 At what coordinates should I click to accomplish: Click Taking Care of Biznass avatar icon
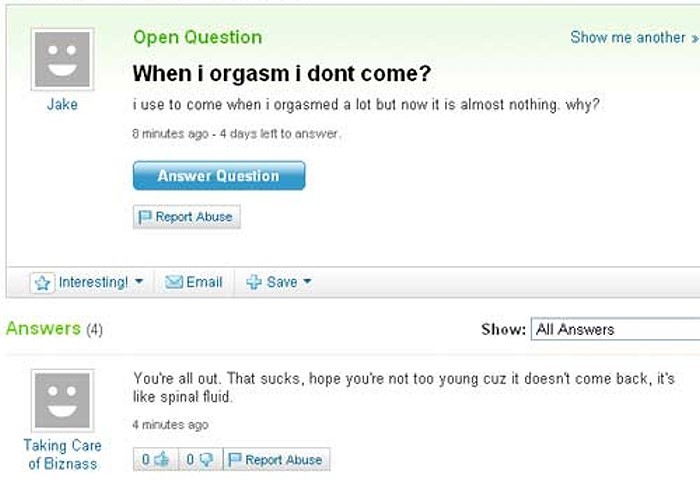tap(62, 400)
